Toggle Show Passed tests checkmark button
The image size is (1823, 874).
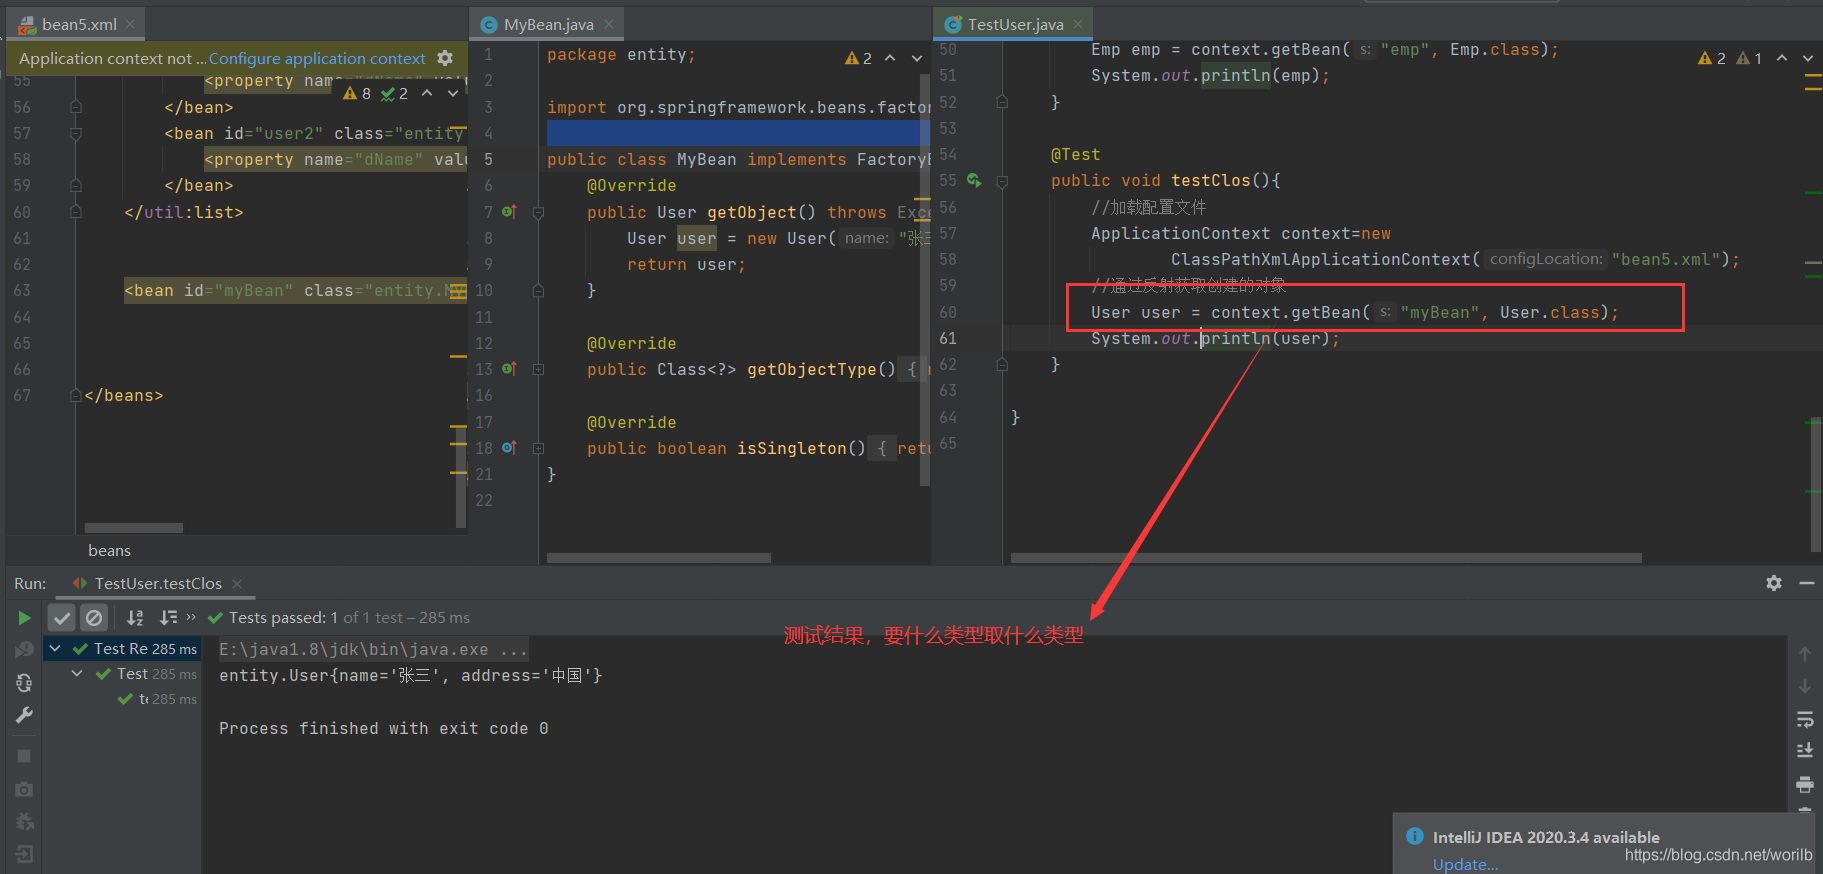tap(62, 618)
